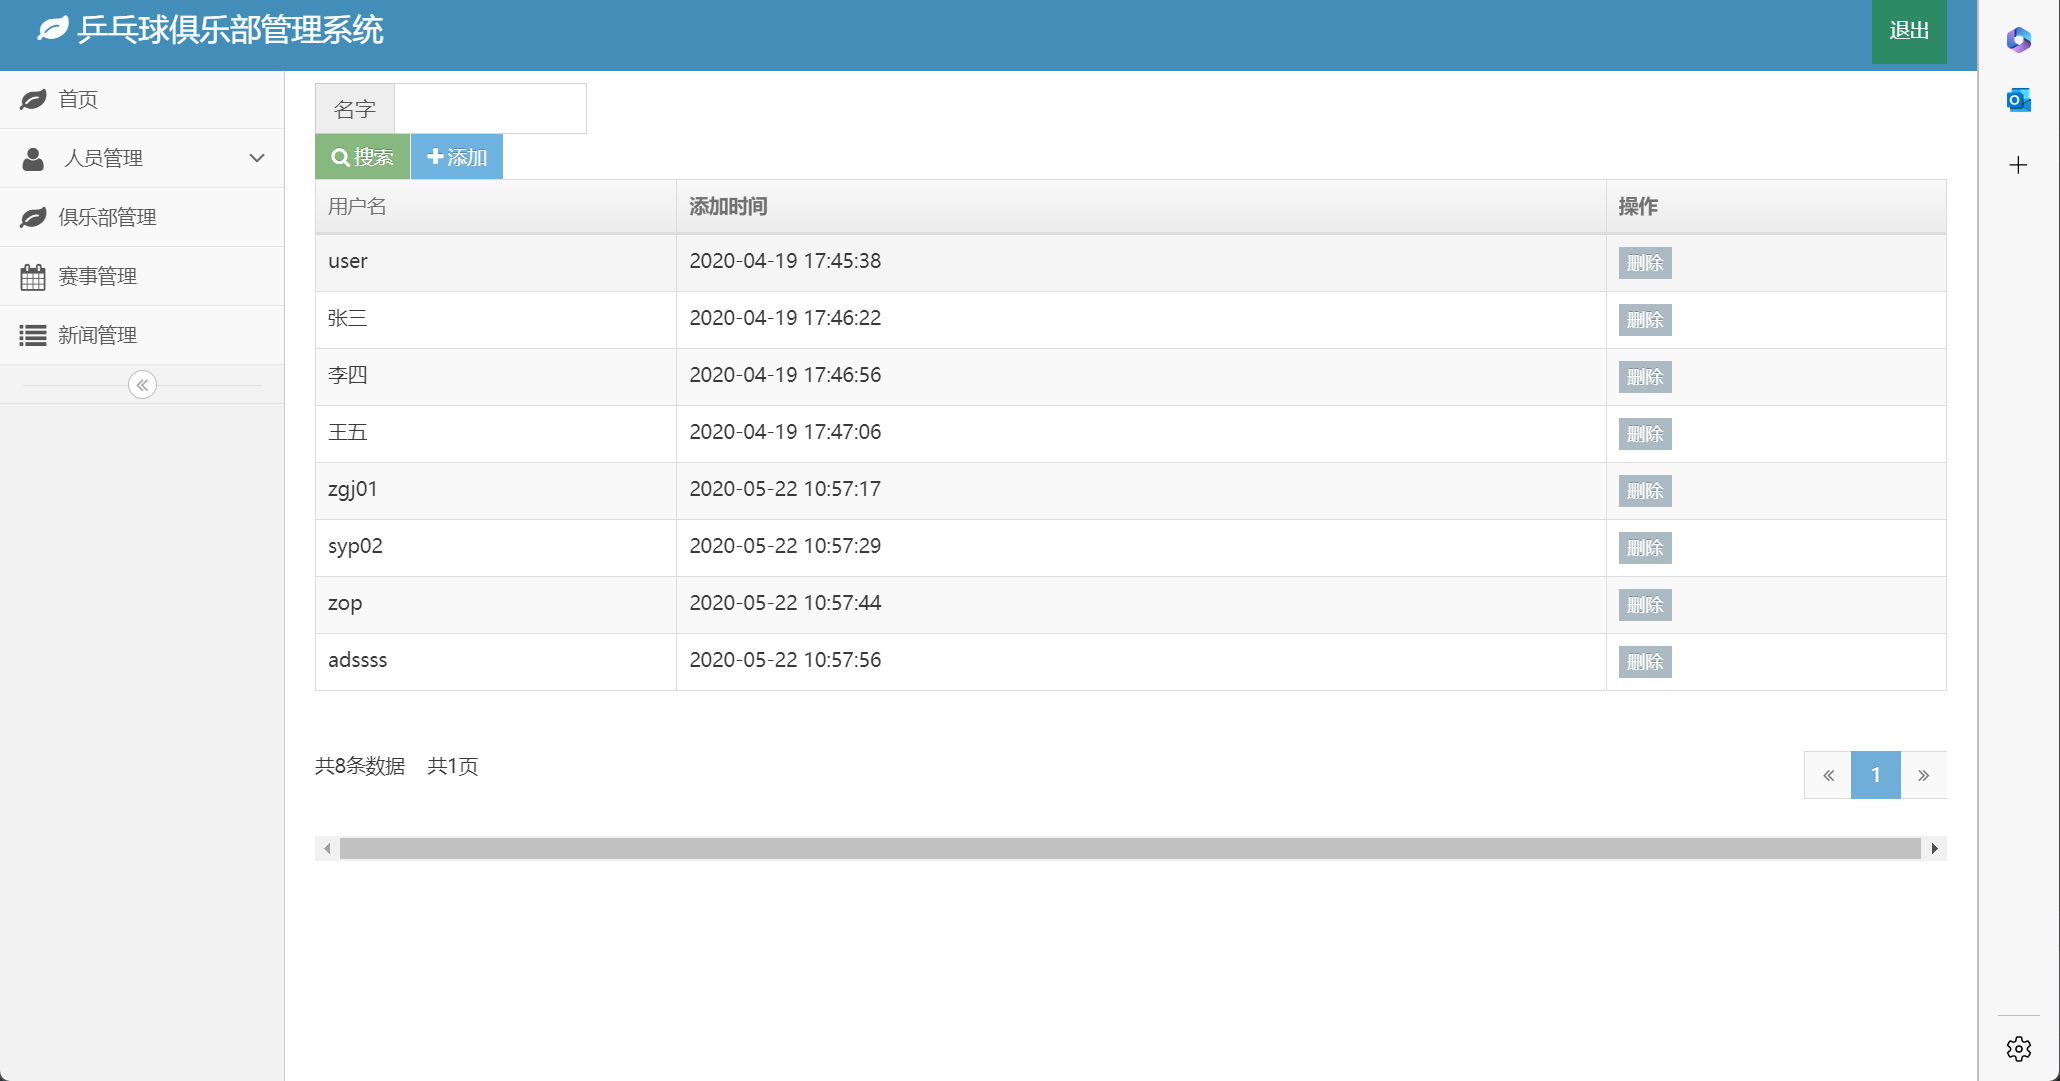Viewport: 2060px width, 1081px height.
Task: Click the calendar icon beside 赛事管理
Action: point(33,277)
